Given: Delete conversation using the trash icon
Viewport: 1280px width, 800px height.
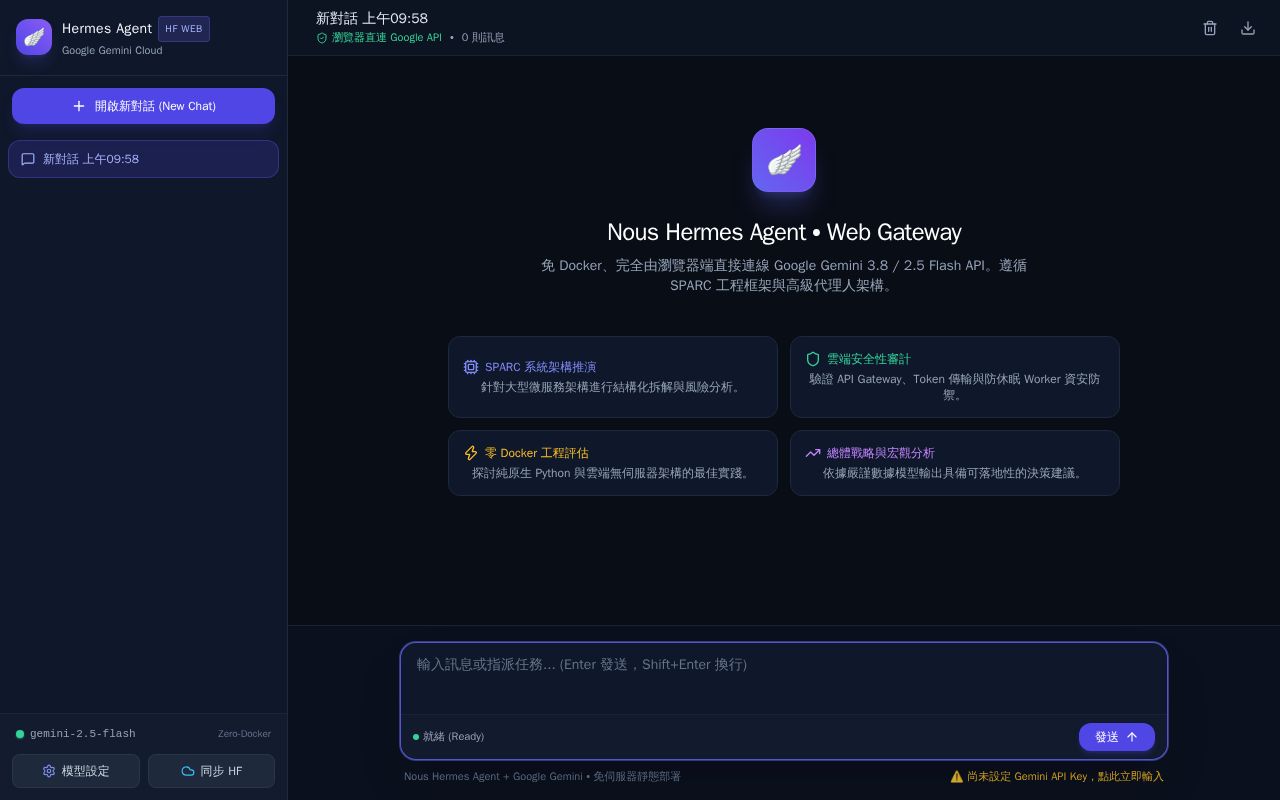Looking at the screenshot, I should 1210,28.
